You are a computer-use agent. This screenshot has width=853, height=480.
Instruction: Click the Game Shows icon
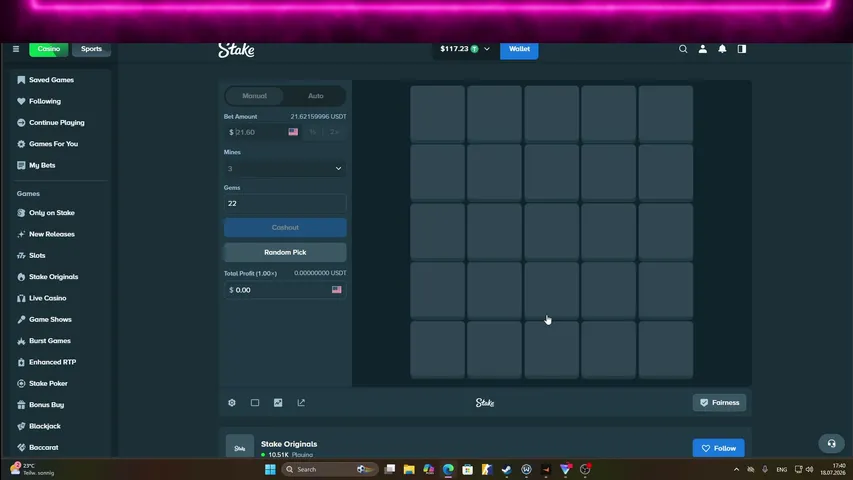pos(21,319)
